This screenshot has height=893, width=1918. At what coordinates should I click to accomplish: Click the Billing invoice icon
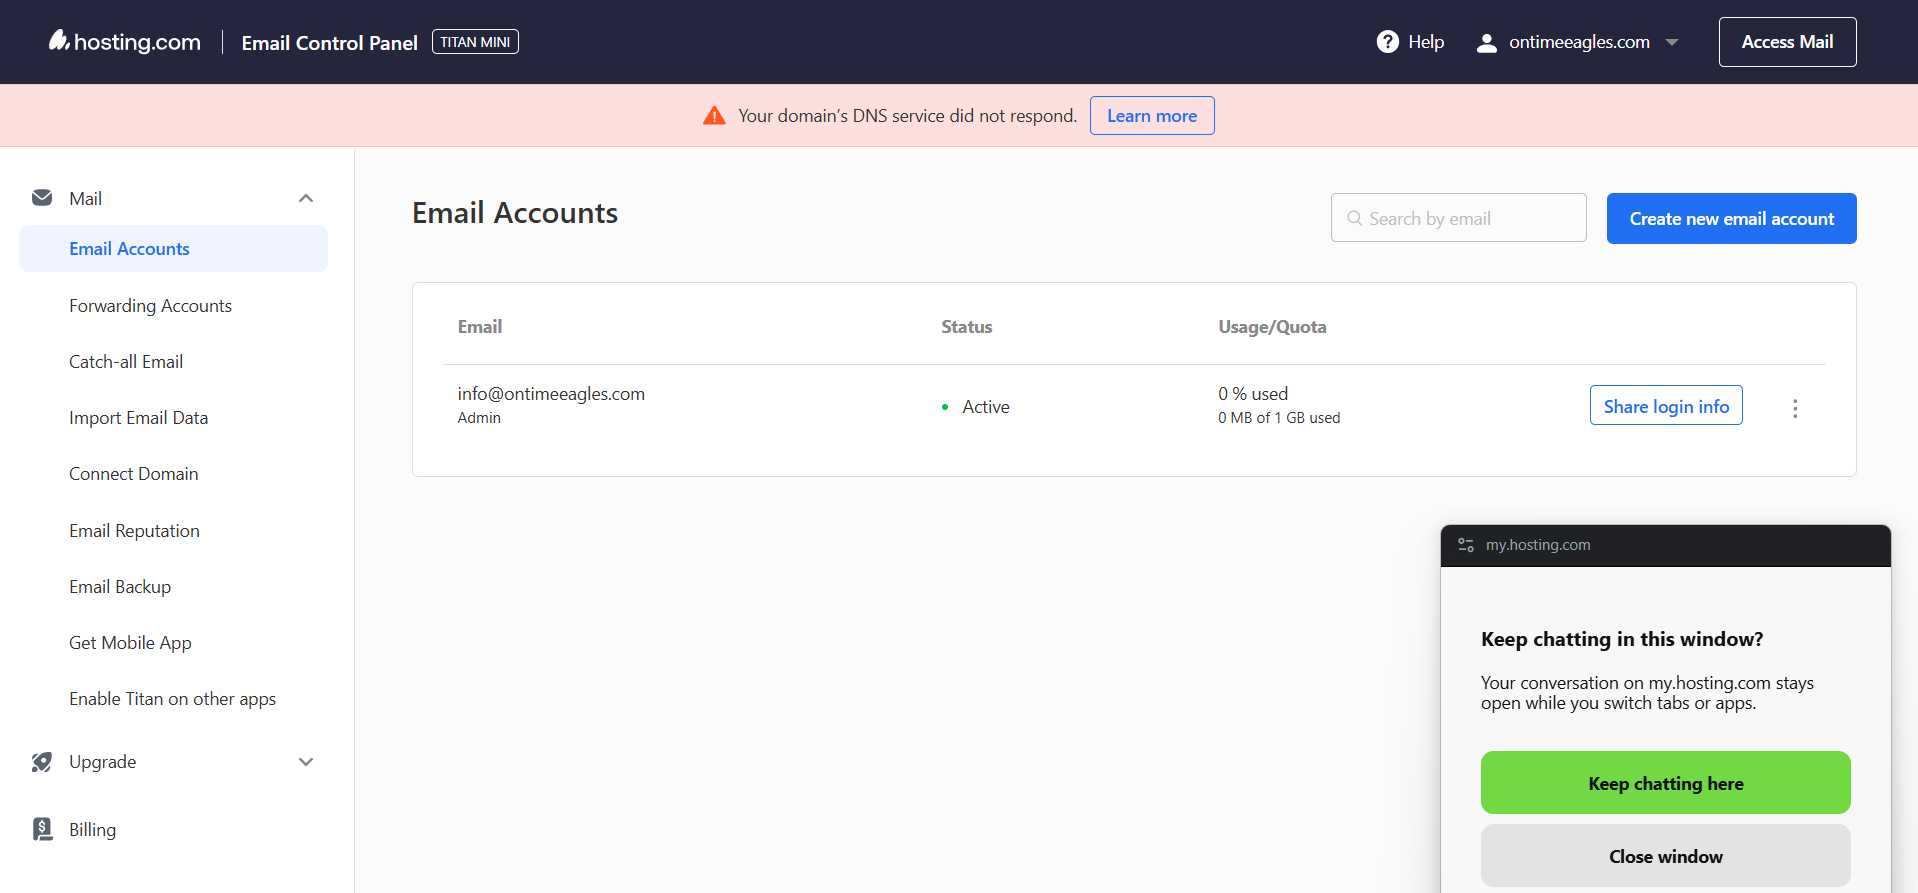click(42, 829)
